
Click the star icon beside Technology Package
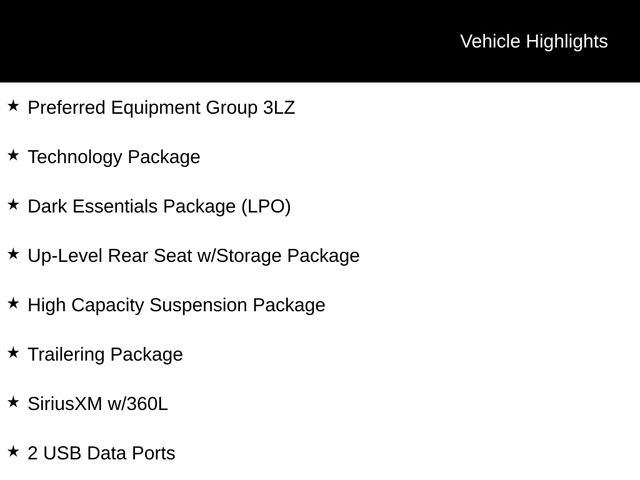point(13,155)
